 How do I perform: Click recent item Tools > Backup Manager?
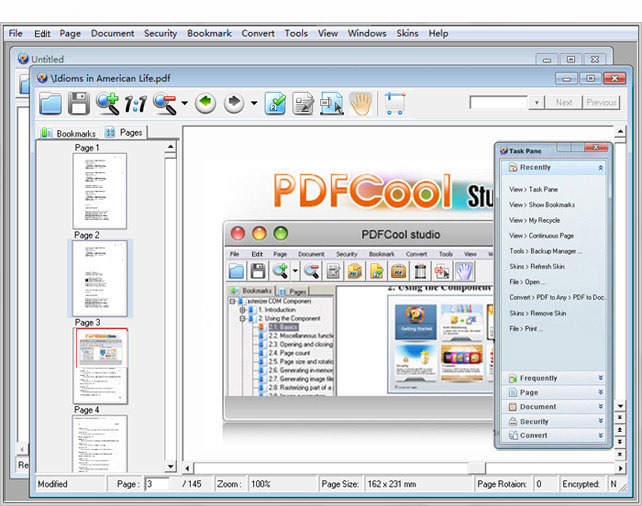pos(546,251)
